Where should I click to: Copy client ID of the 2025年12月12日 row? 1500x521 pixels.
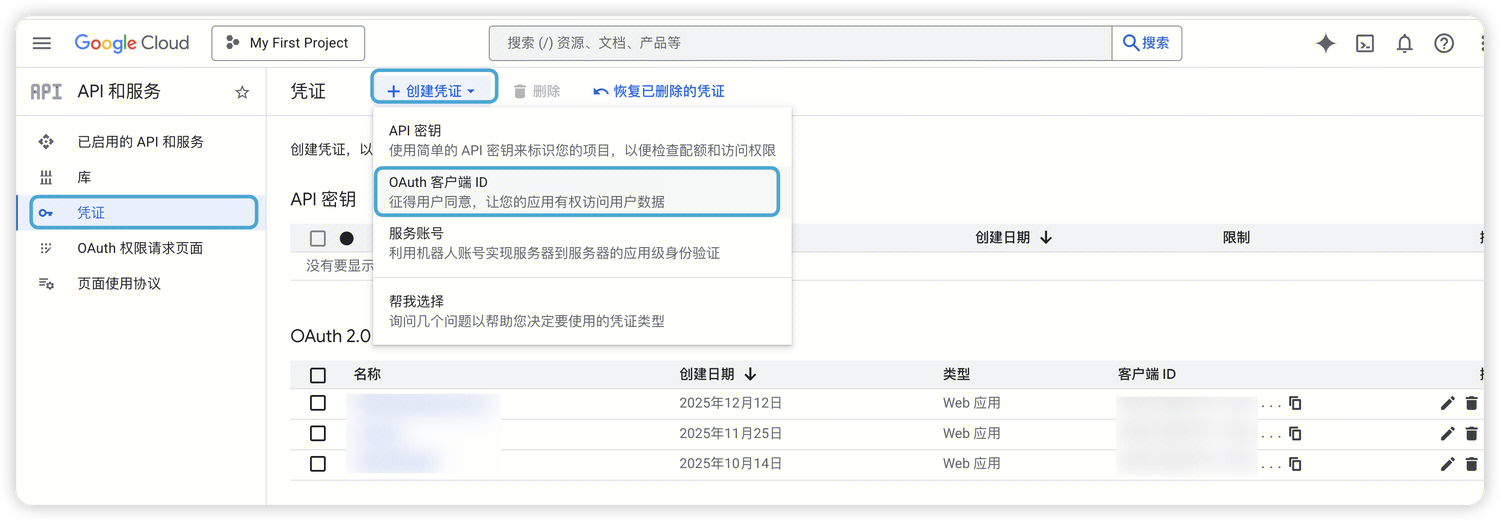1295,403
